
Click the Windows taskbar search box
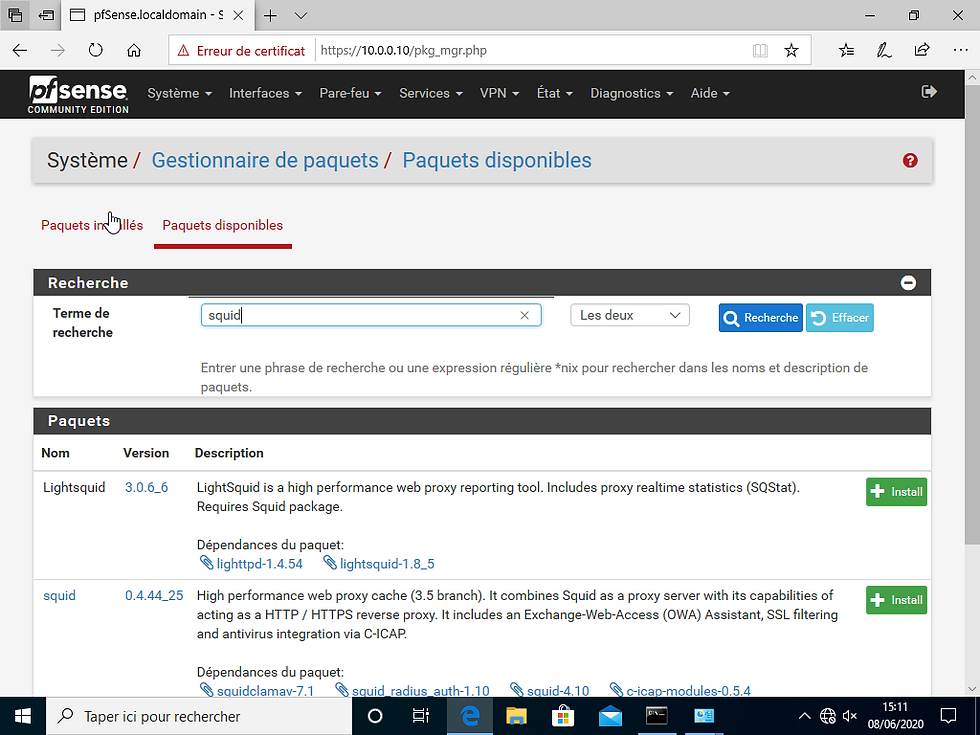click(199, 716)
